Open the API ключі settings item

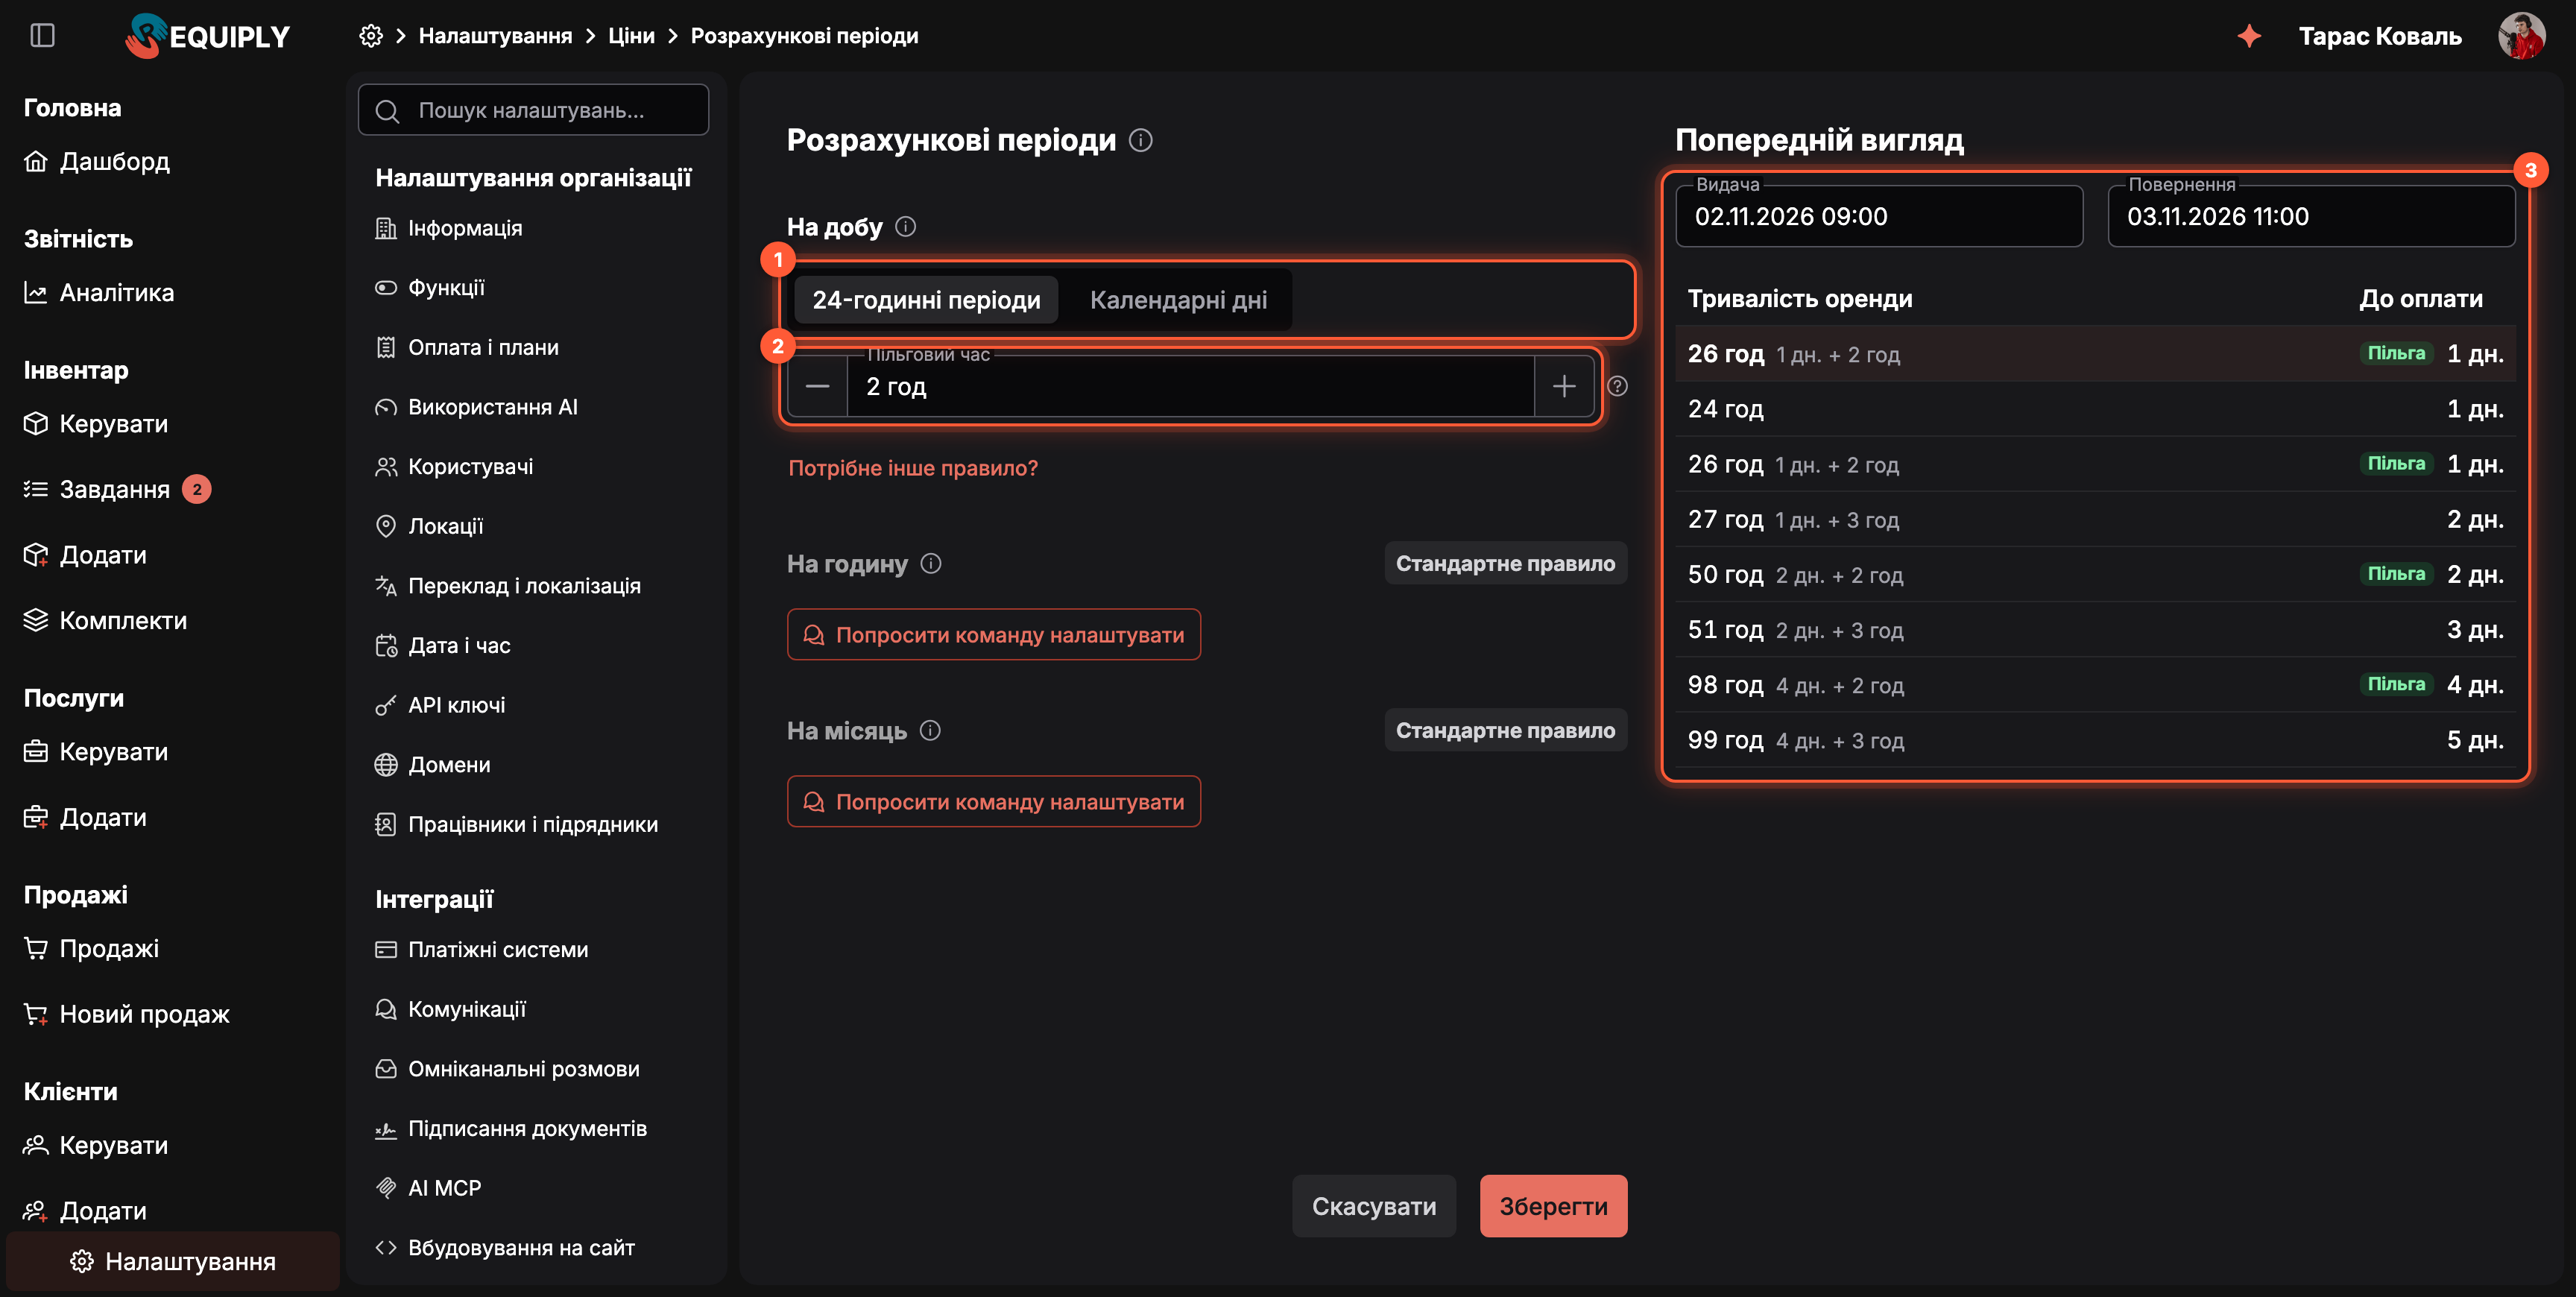pos(440,705)
